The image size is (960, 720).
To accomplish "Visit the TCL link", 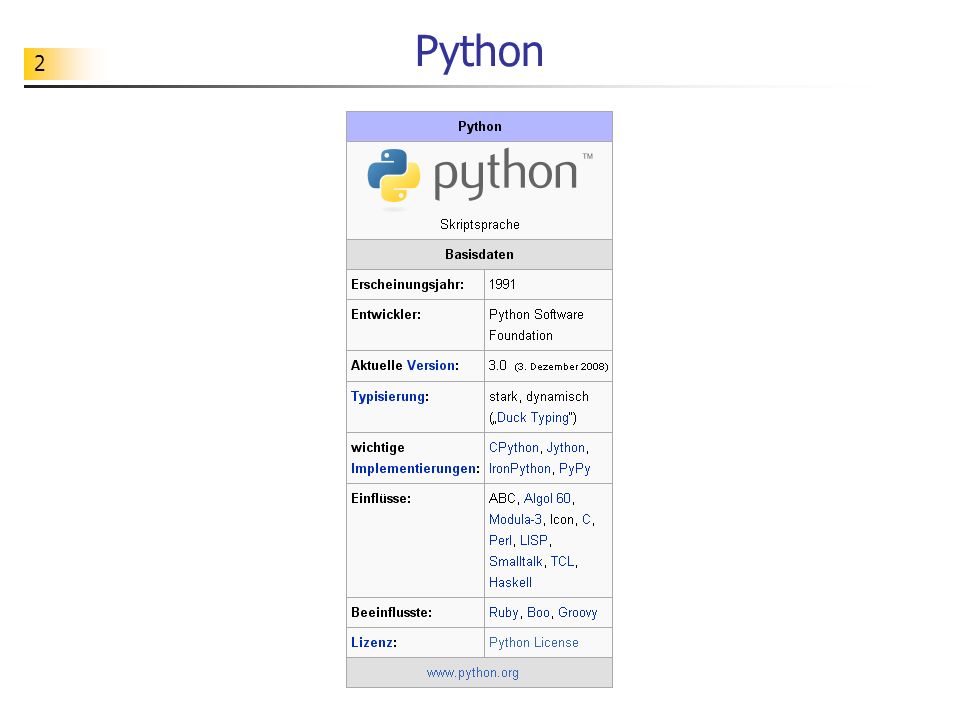I will [563, 561].
